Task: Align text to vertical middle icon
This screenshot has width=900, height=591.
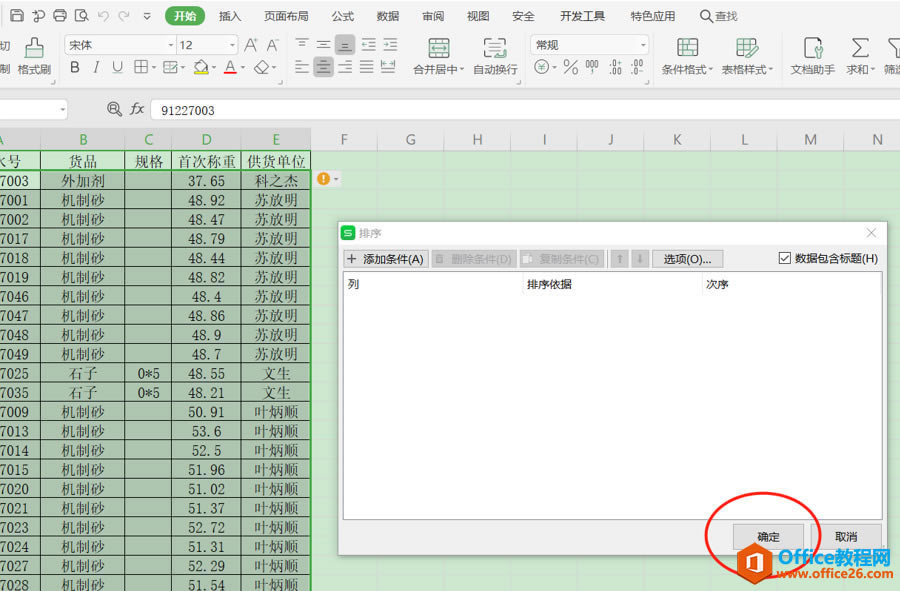Action: tap(323, 44)
